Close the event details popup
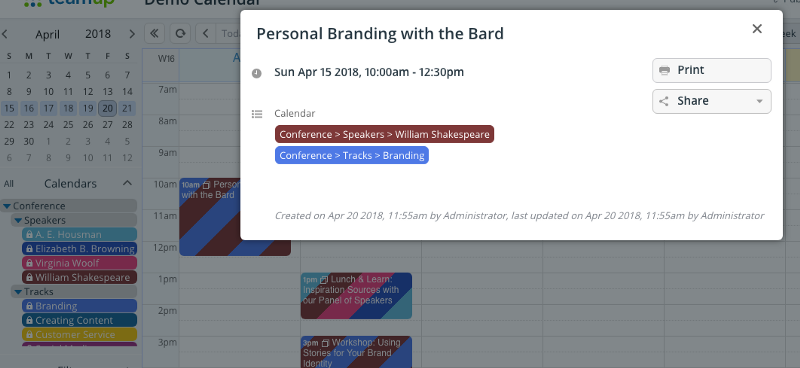 click(x=757, y=29)
